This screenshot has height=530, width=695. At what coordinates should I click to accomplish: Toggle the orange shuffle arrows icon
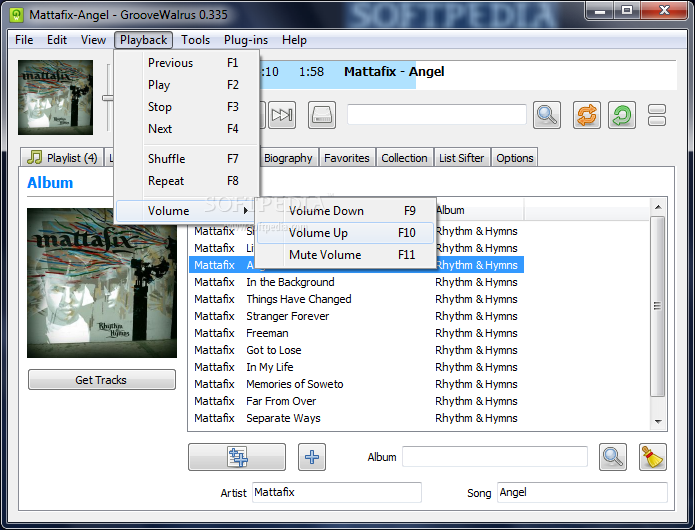click(586, 115)
